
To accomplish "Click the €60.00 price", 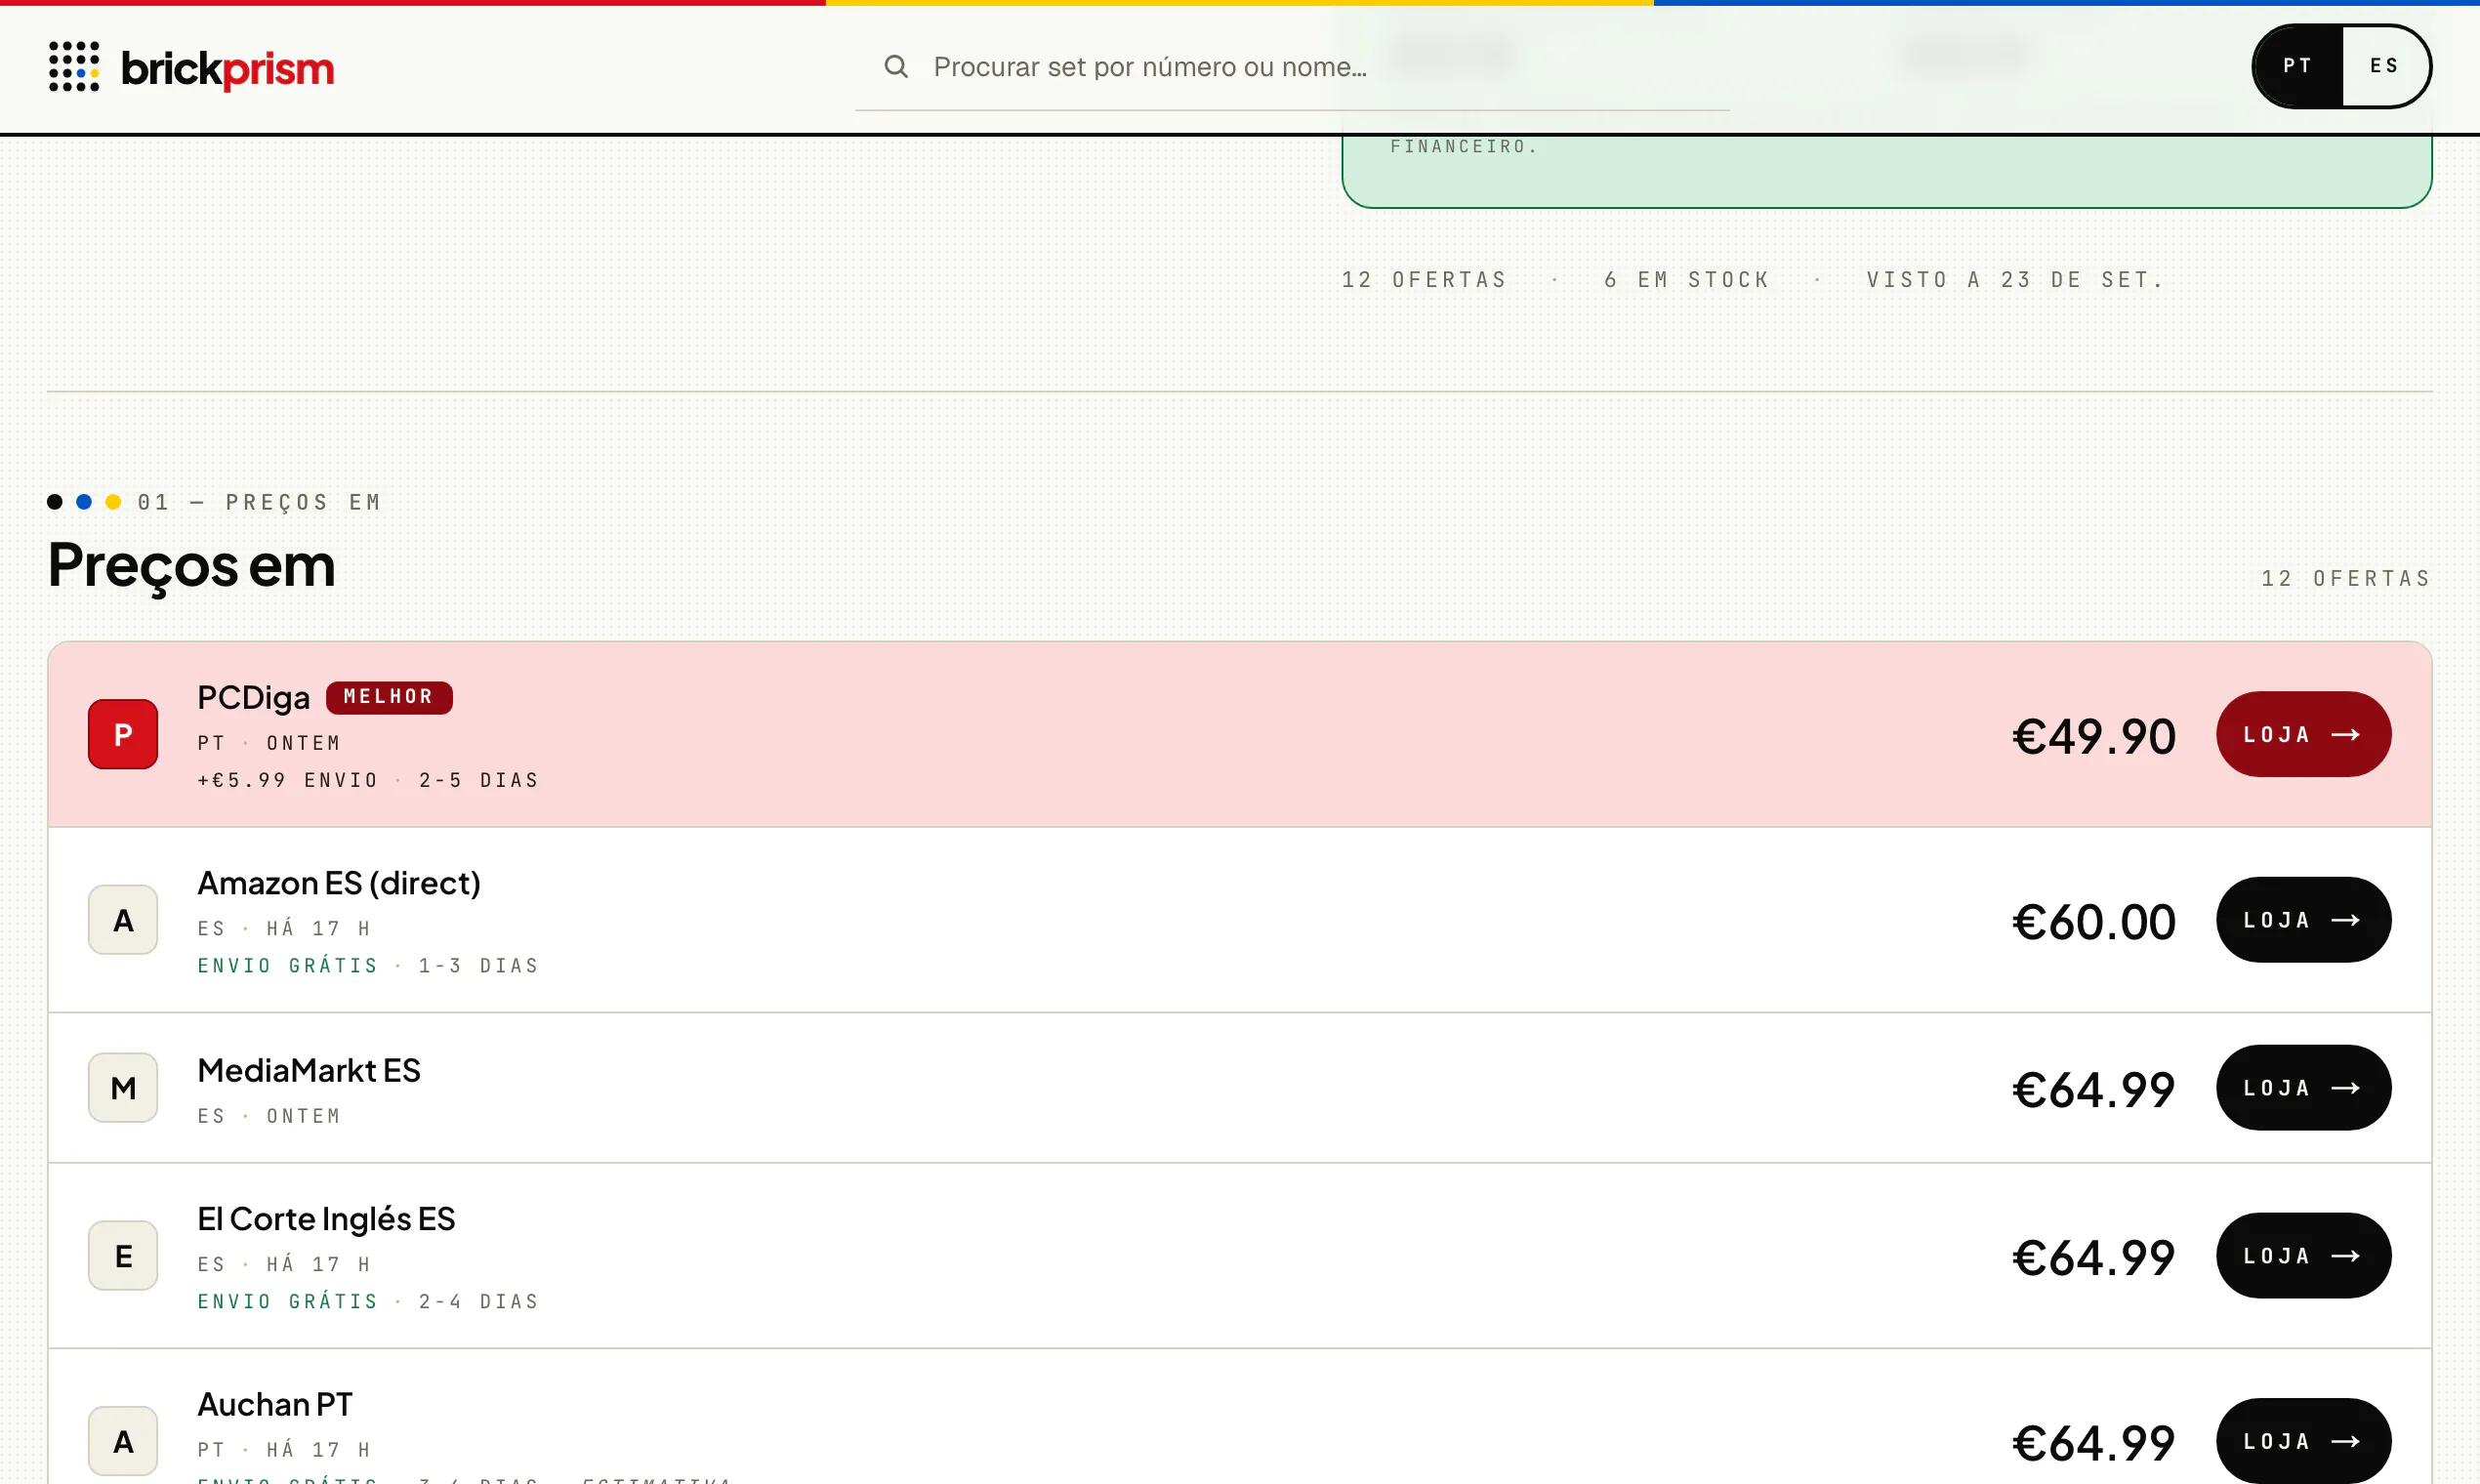I will 2094,921.
